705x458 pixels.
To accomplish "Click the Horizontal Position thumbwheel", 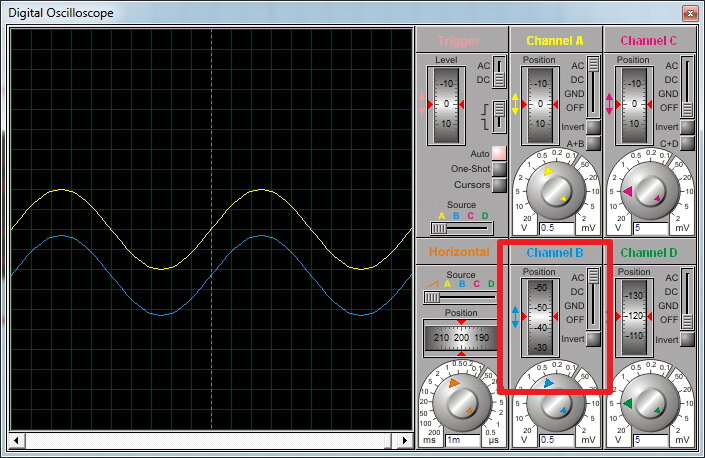I will tap(461, 337).
